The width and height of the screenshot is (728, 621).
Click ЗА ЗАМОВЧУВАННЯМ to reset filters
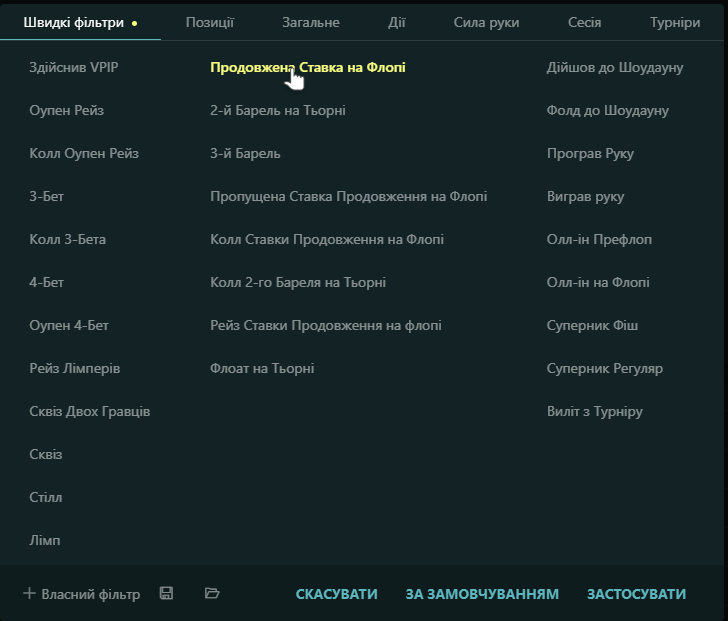pyautogui.click(x=482, y=594)
